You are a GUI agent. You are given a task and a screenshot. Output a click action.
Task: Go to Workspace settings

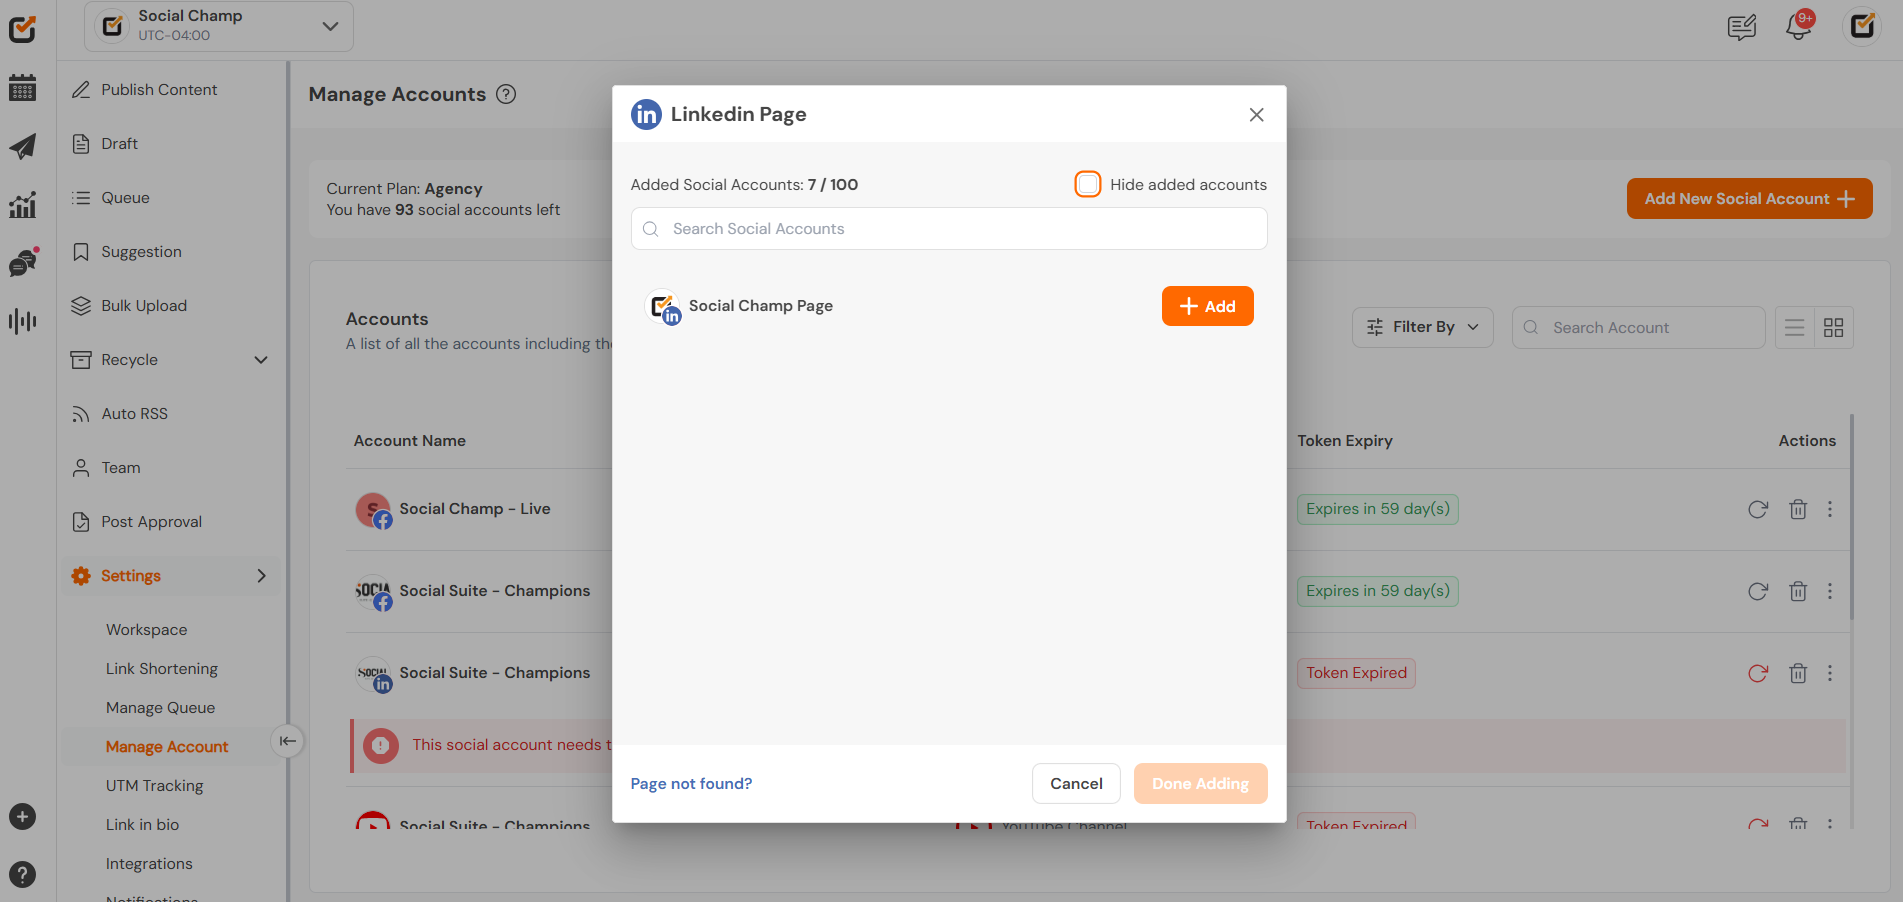pos(147,630)
